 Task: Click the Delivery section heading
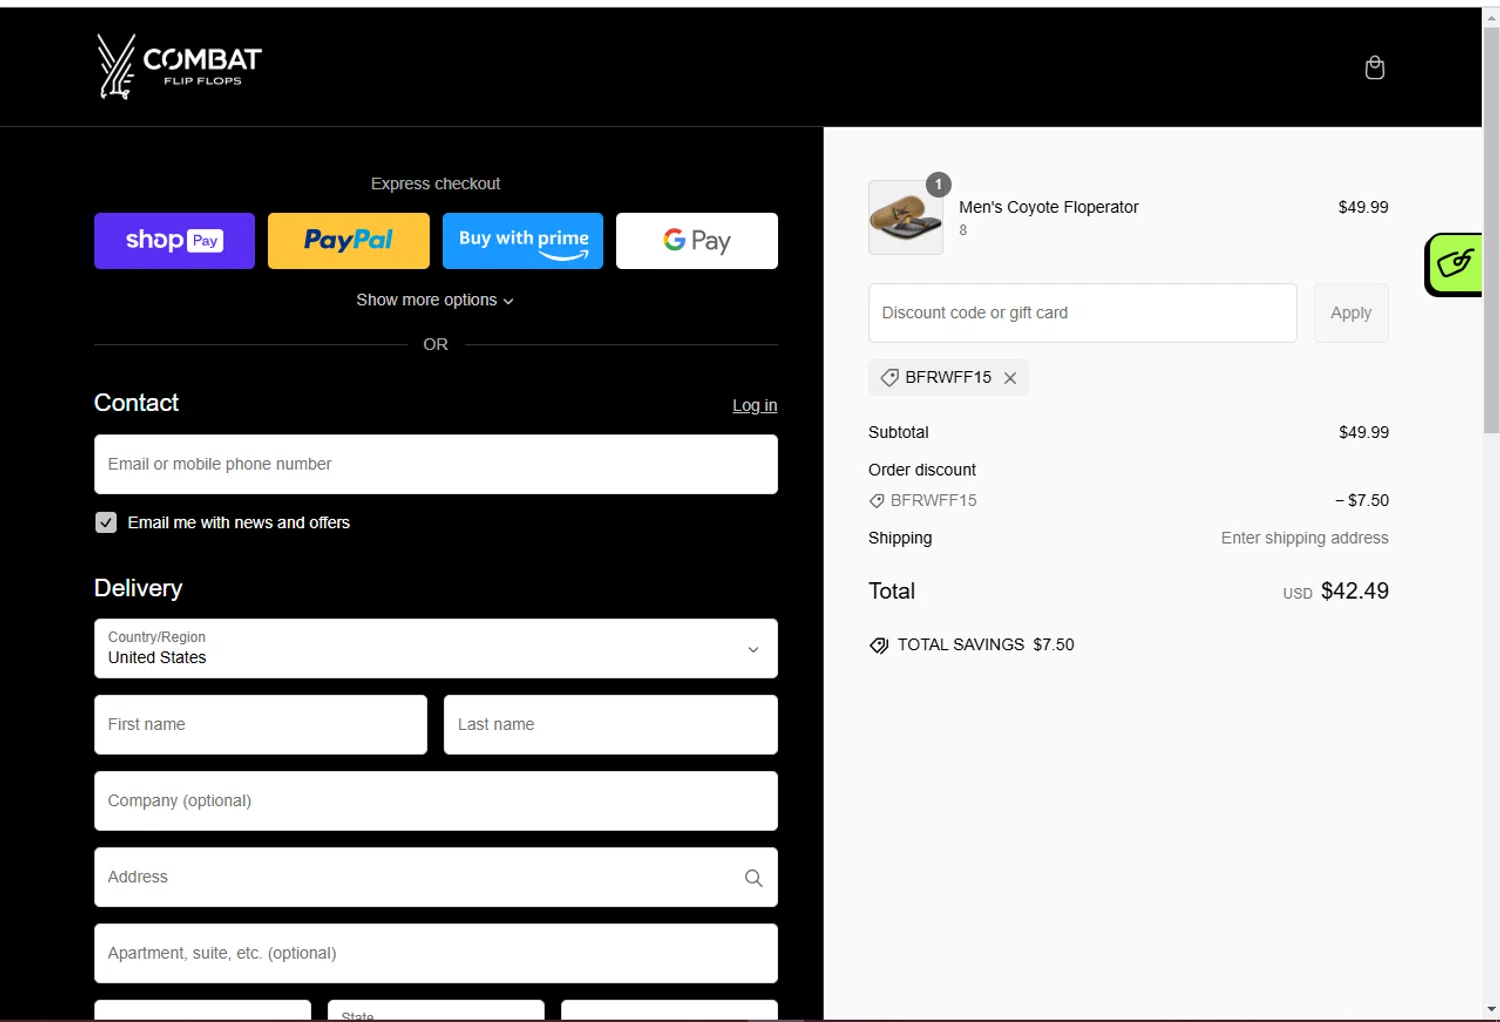(x=138, y=588)
